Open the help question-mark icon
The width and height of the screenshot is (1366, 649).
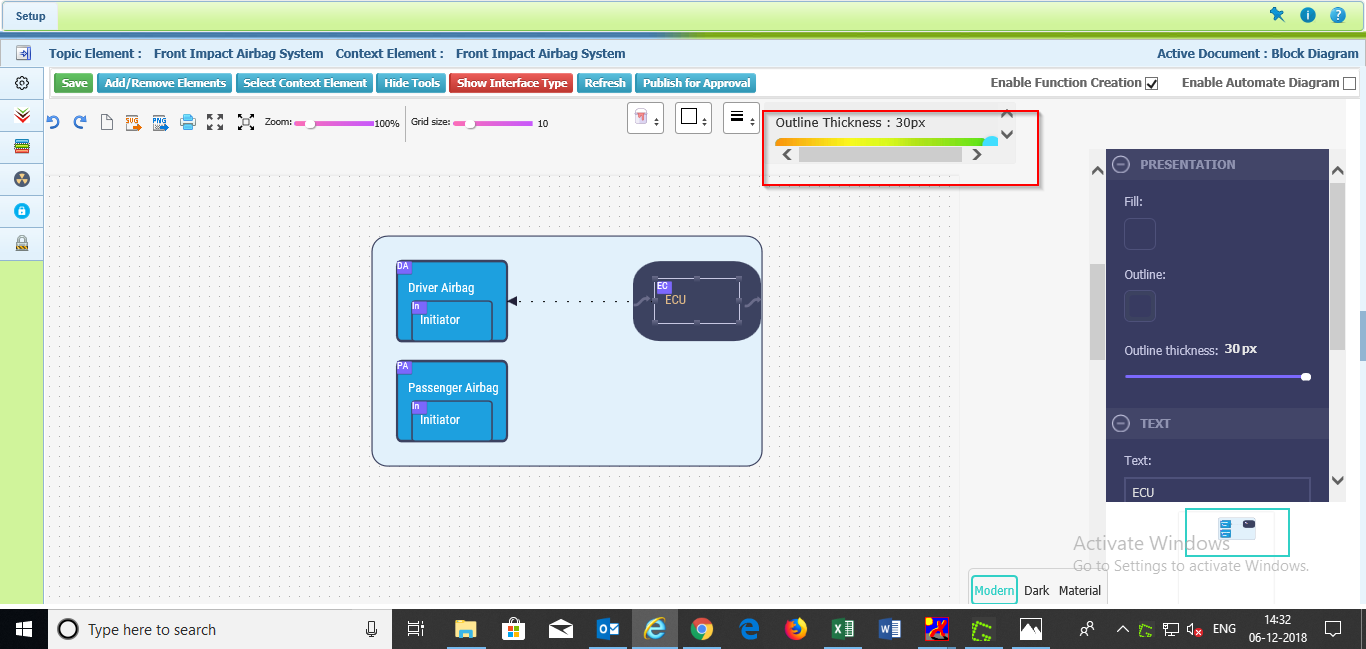pos(1338,15)
